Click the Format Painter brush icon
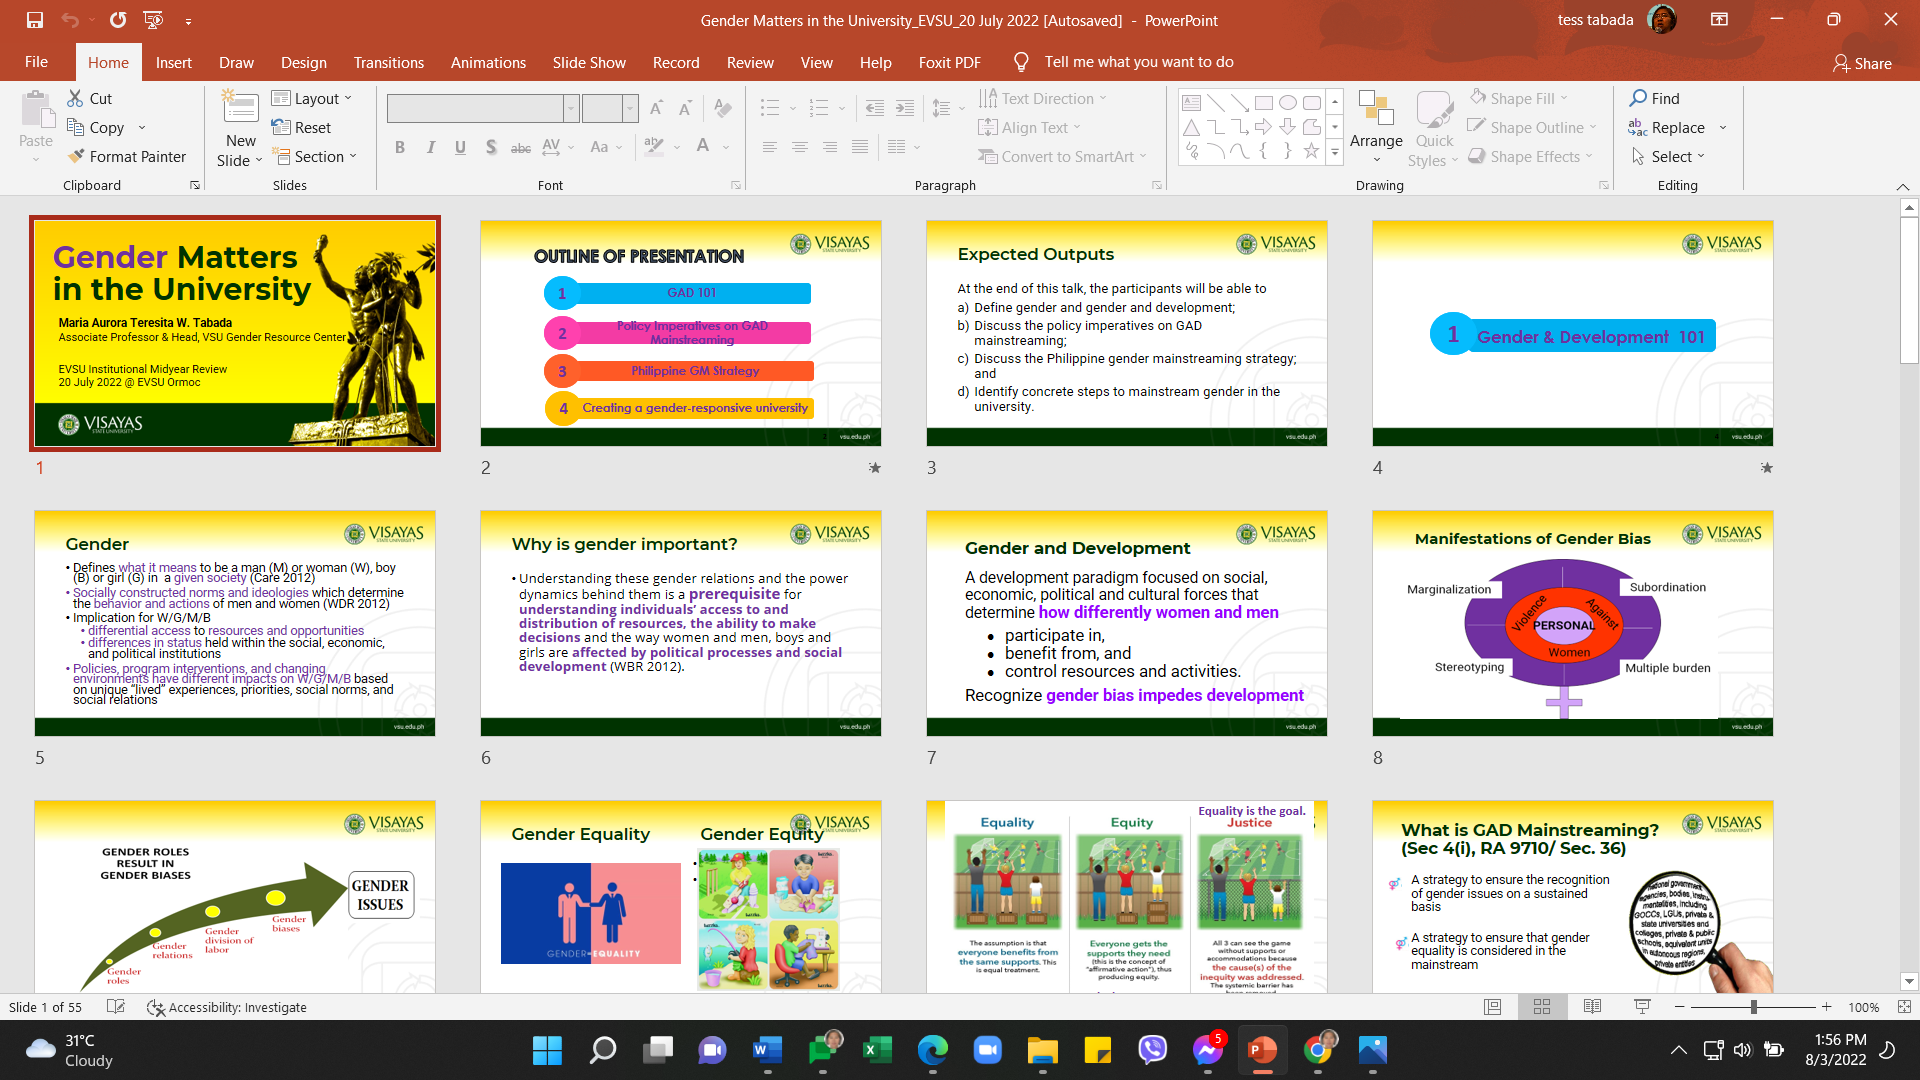 pyautogui.click(x=76, y=157)
